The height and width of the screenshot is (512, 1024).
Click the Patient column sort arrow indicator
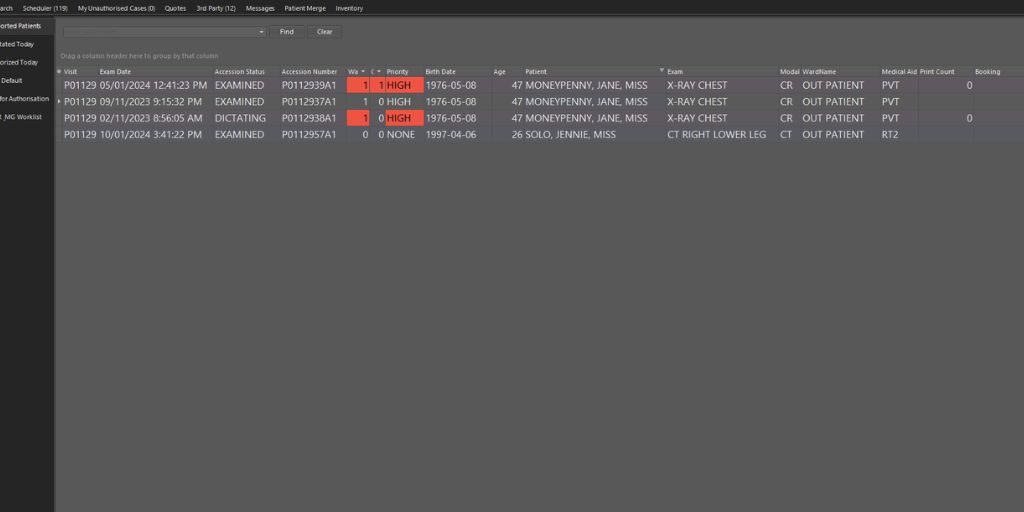coord(662,71)
